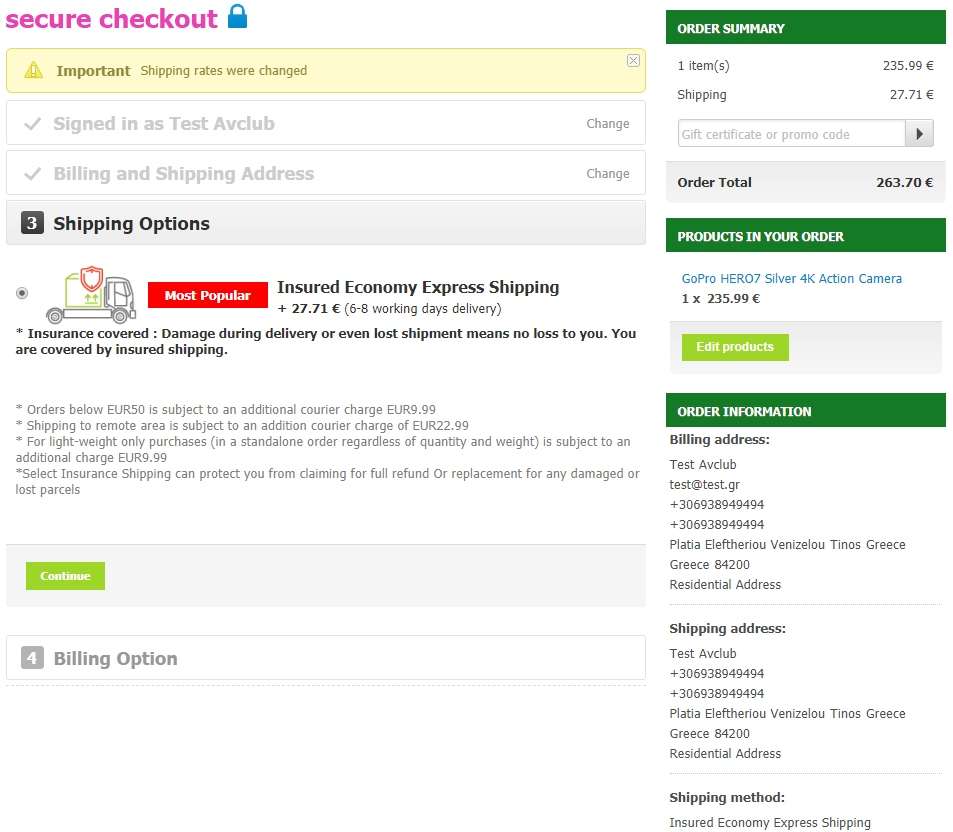Click the secure checkout heading

point(111,19)
